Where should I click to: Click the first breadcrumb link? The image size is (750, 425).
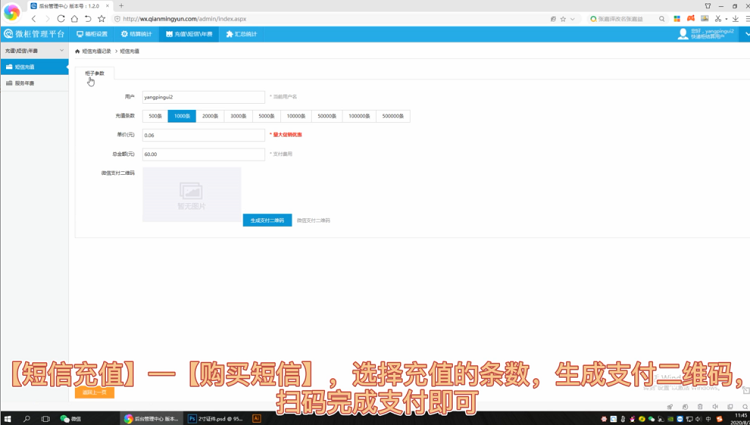click(96, 51)
